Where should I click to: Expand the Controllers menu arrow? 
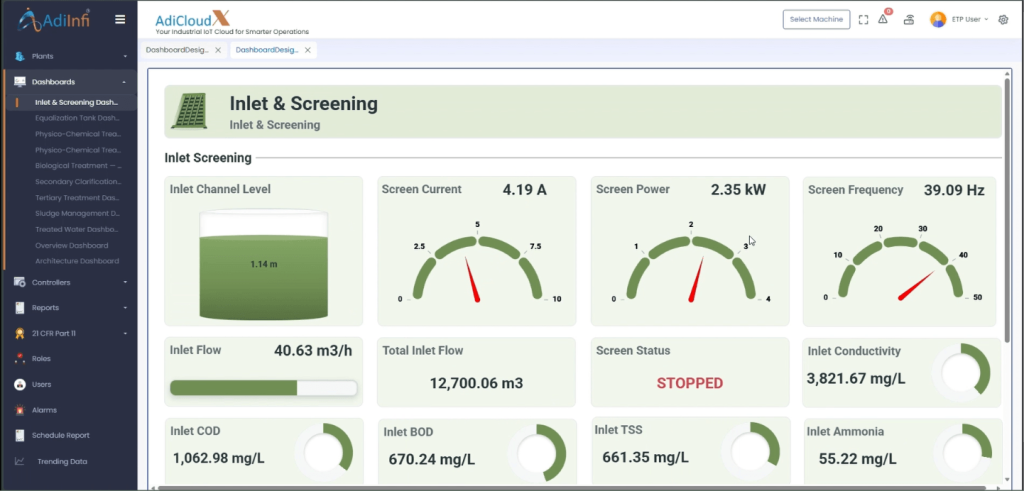tap(125, 283)
